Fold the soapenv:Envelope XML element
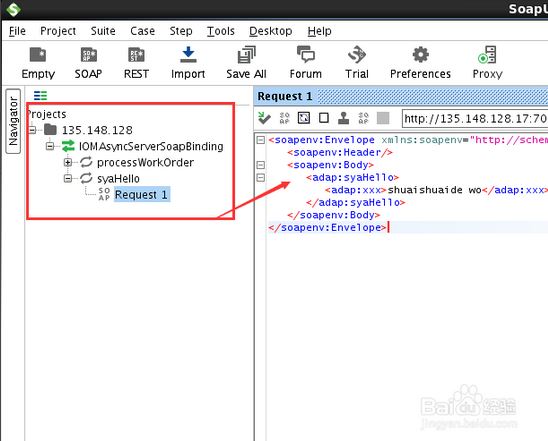Screen dimensions: 548x441 (x=261, y=140)
